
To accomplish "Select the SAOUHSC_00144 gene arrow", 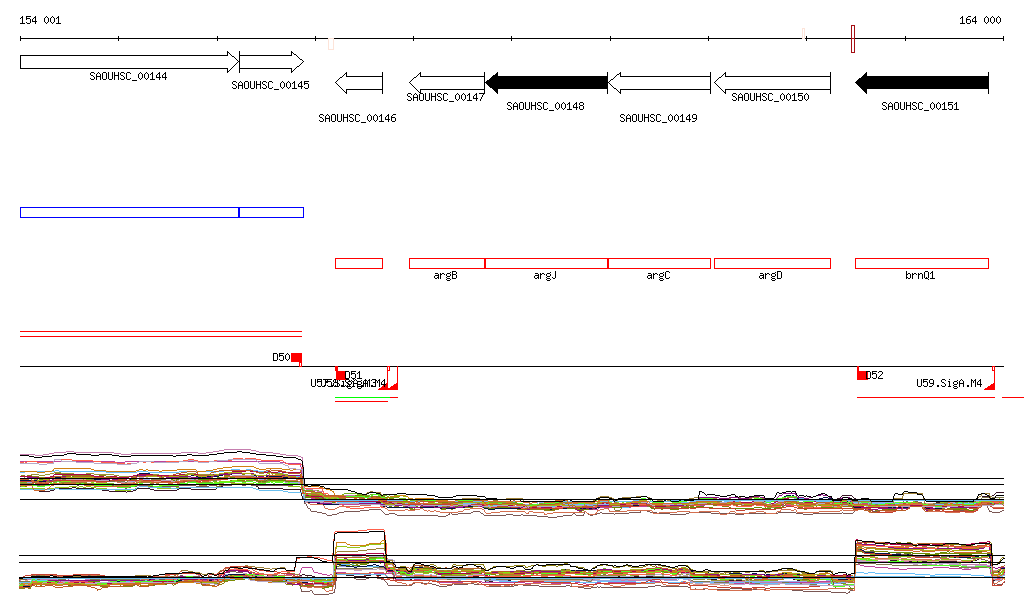I will [x=129, y=62].
